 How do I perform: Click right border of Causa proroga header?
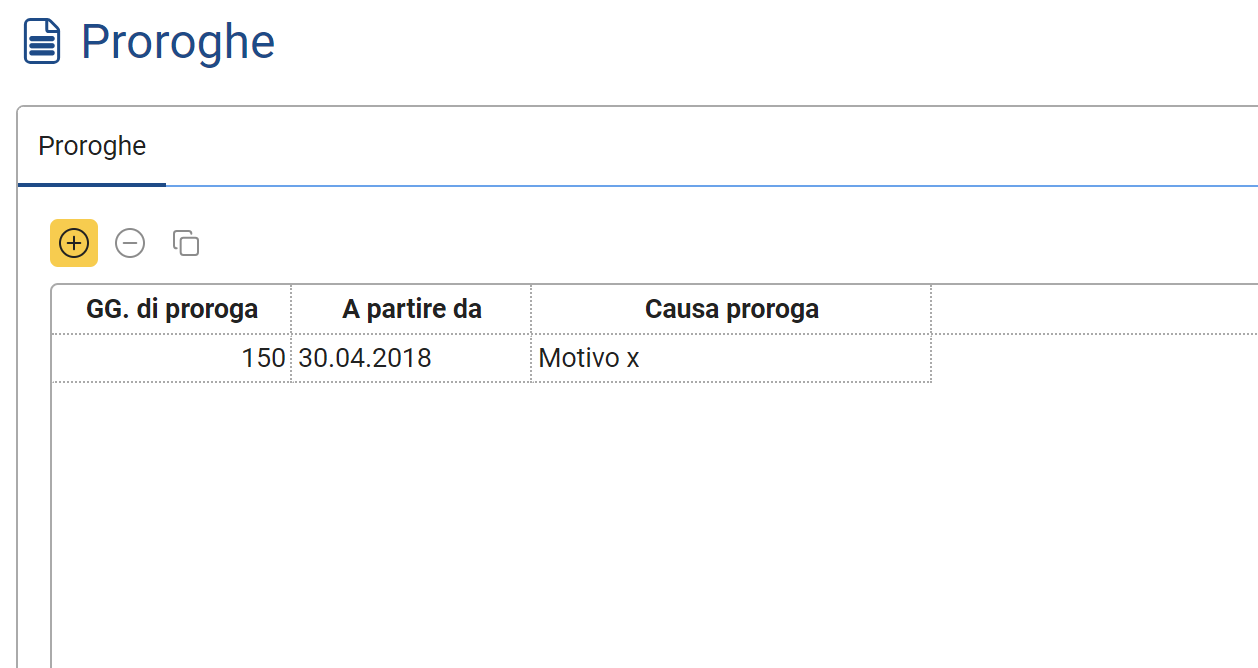tap(931, 310)
